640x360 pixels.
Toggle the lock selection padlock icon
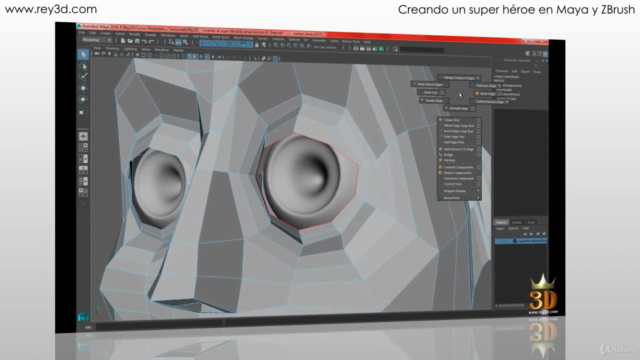(x=257, y=44)
